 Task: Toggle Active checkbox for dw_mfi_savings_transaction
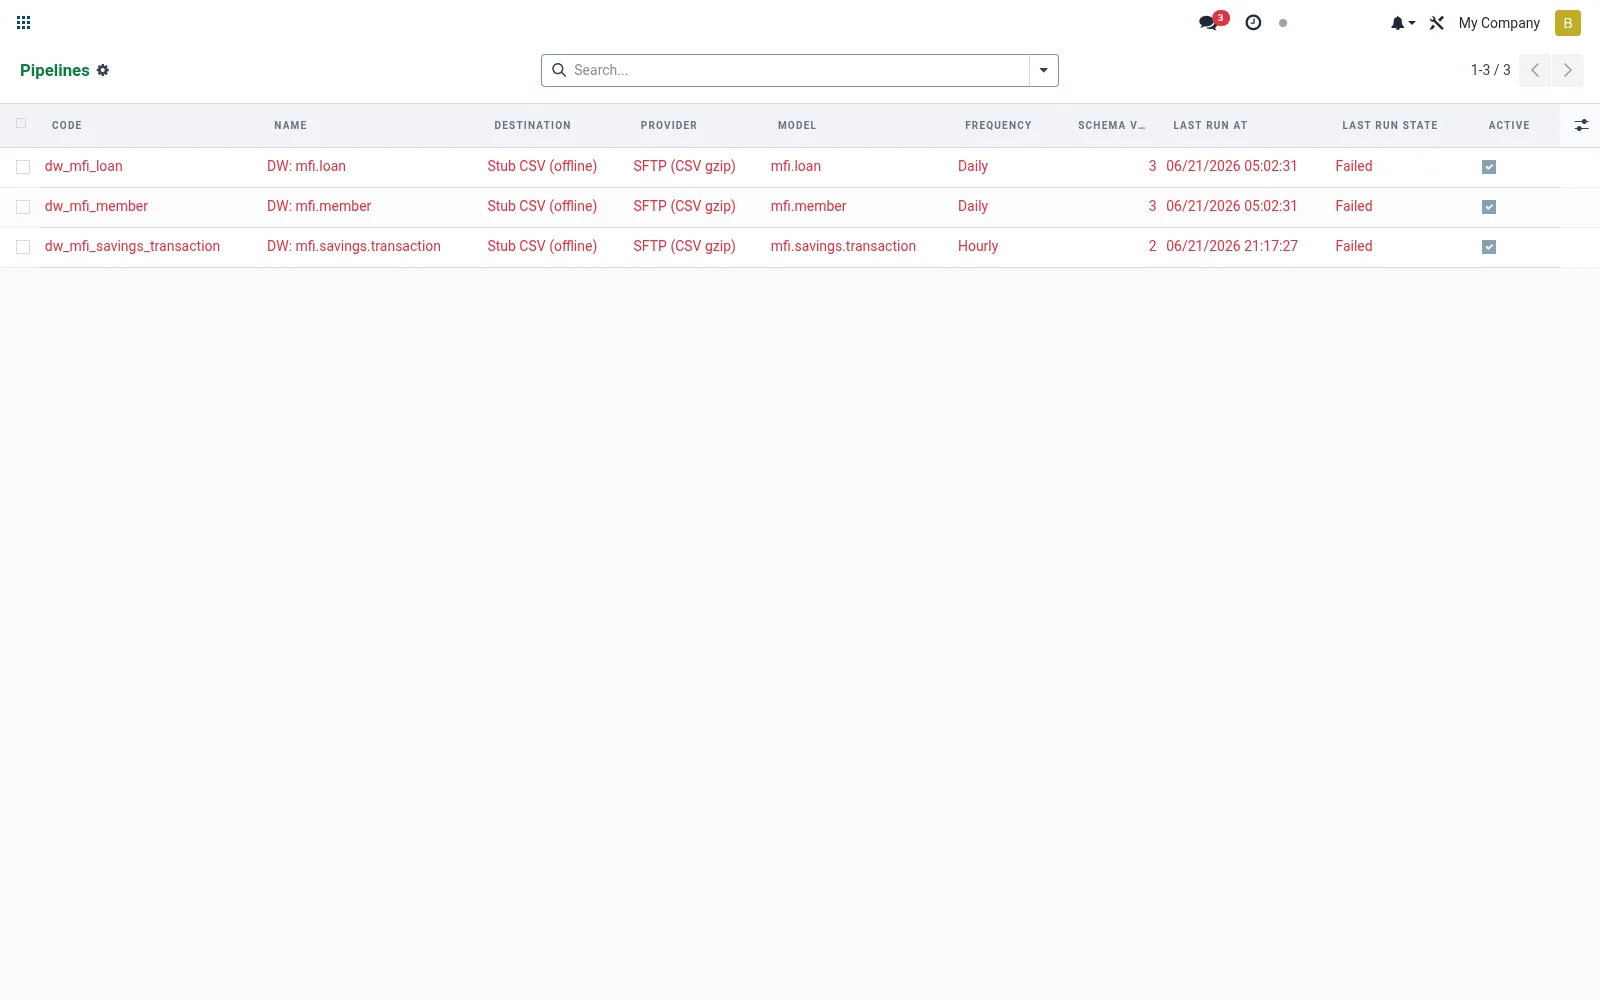pos(1489,247)
